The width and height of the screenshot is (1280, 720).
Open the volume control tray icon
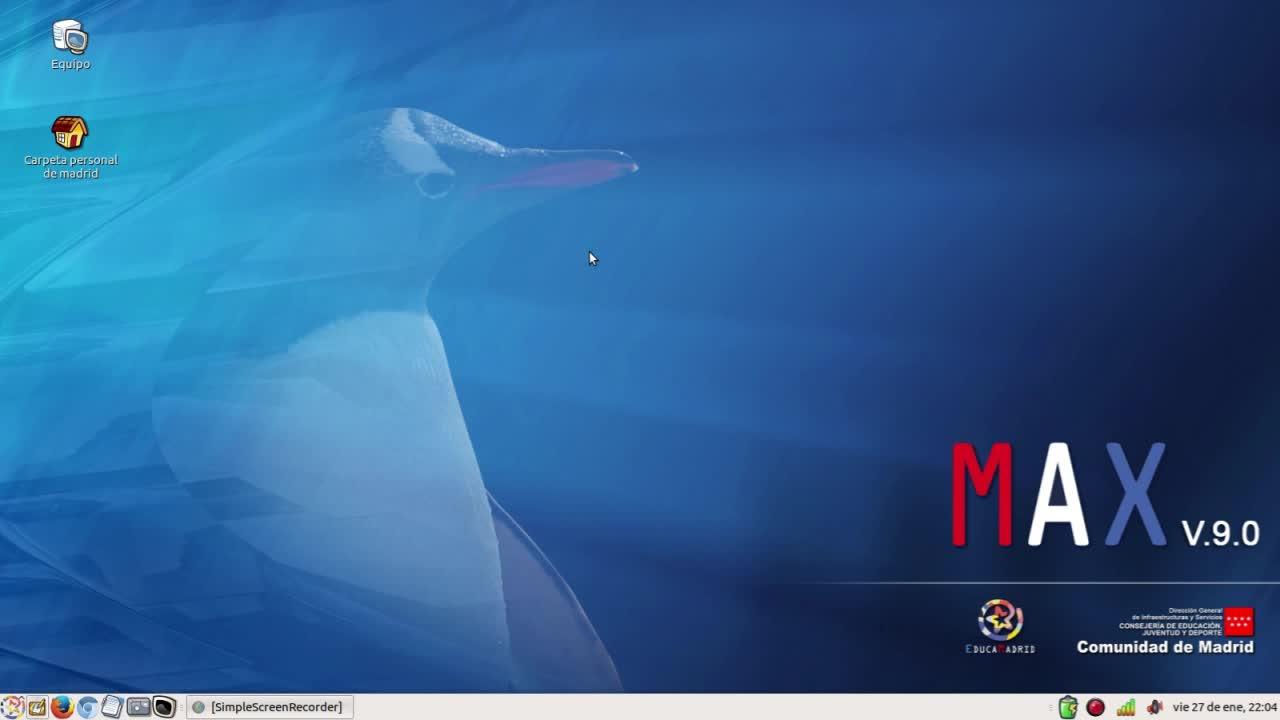[1154, 707]
